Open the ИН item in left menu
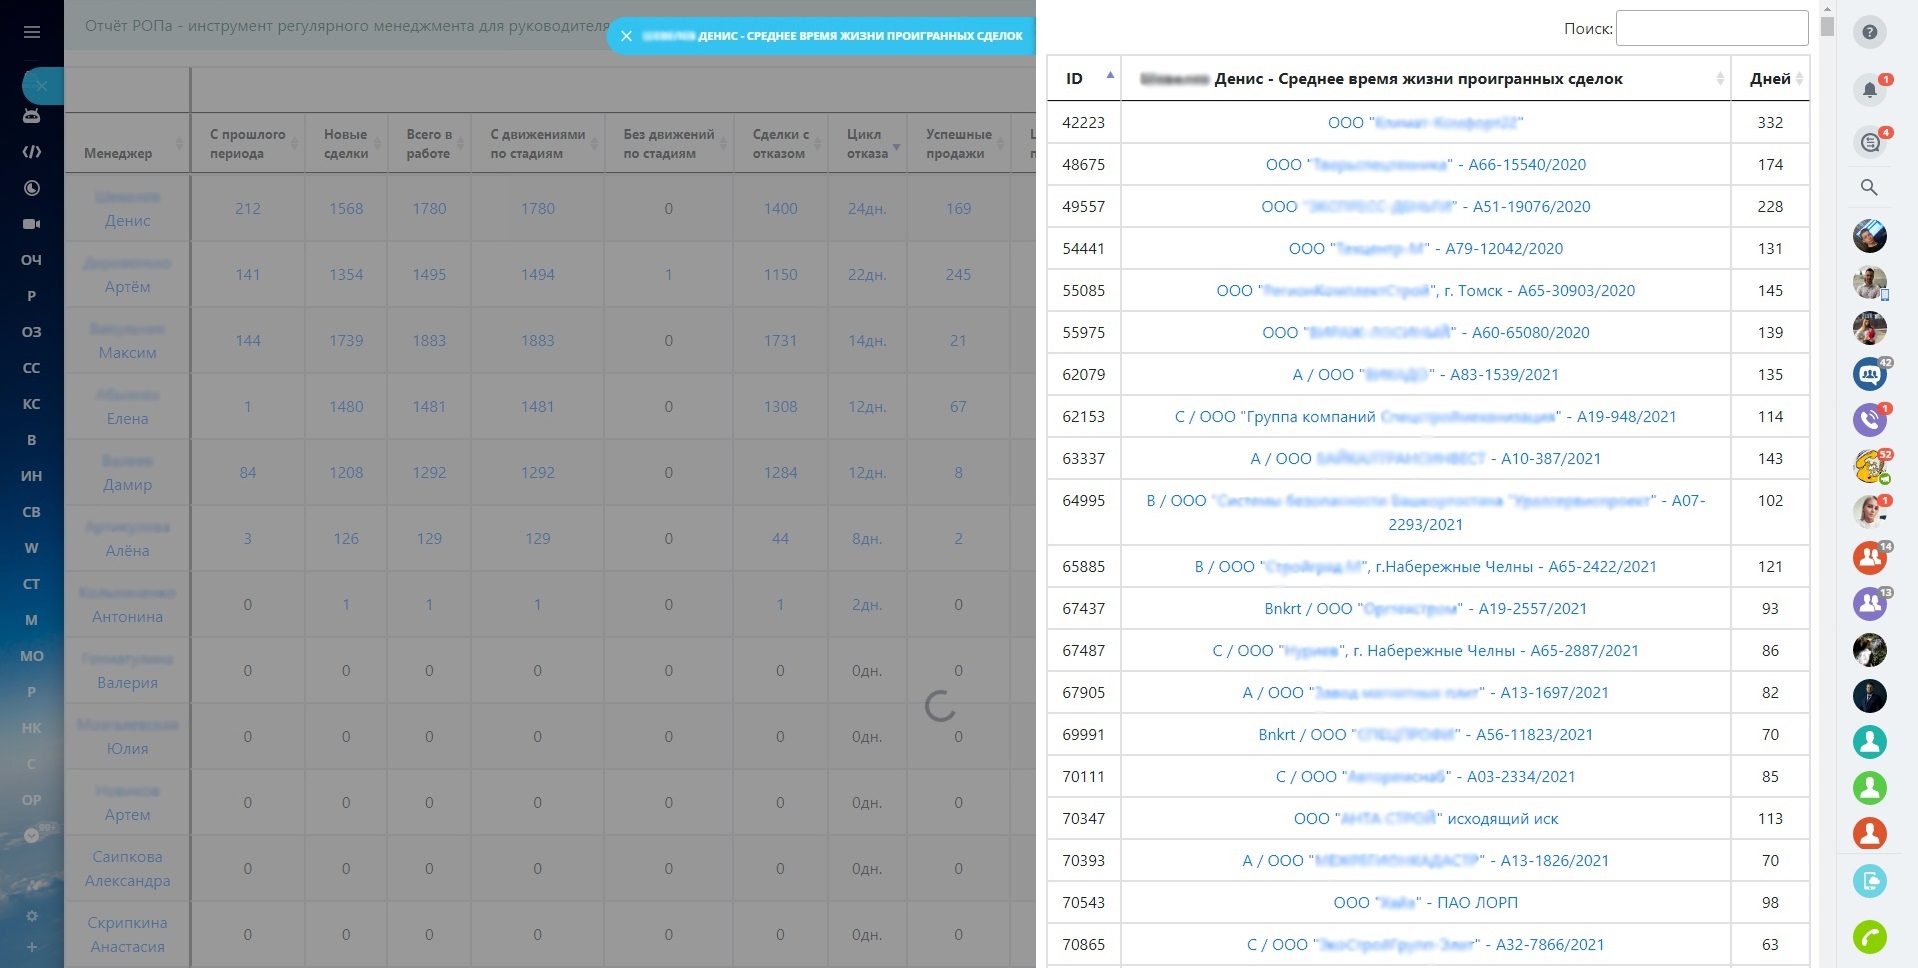Viewport: 1918px width, 968px height. (x=32, y=476)
